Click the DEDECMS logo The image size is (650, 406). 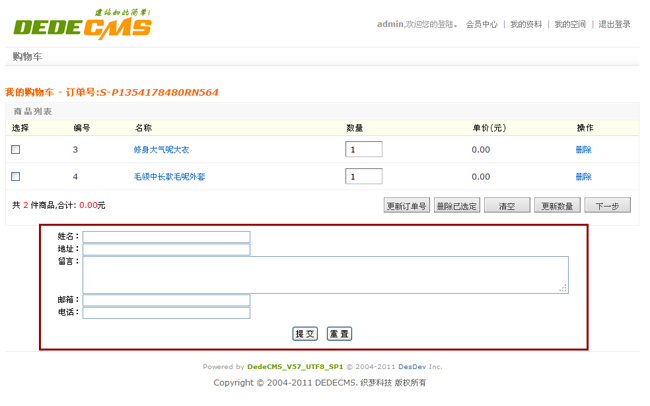82,26
